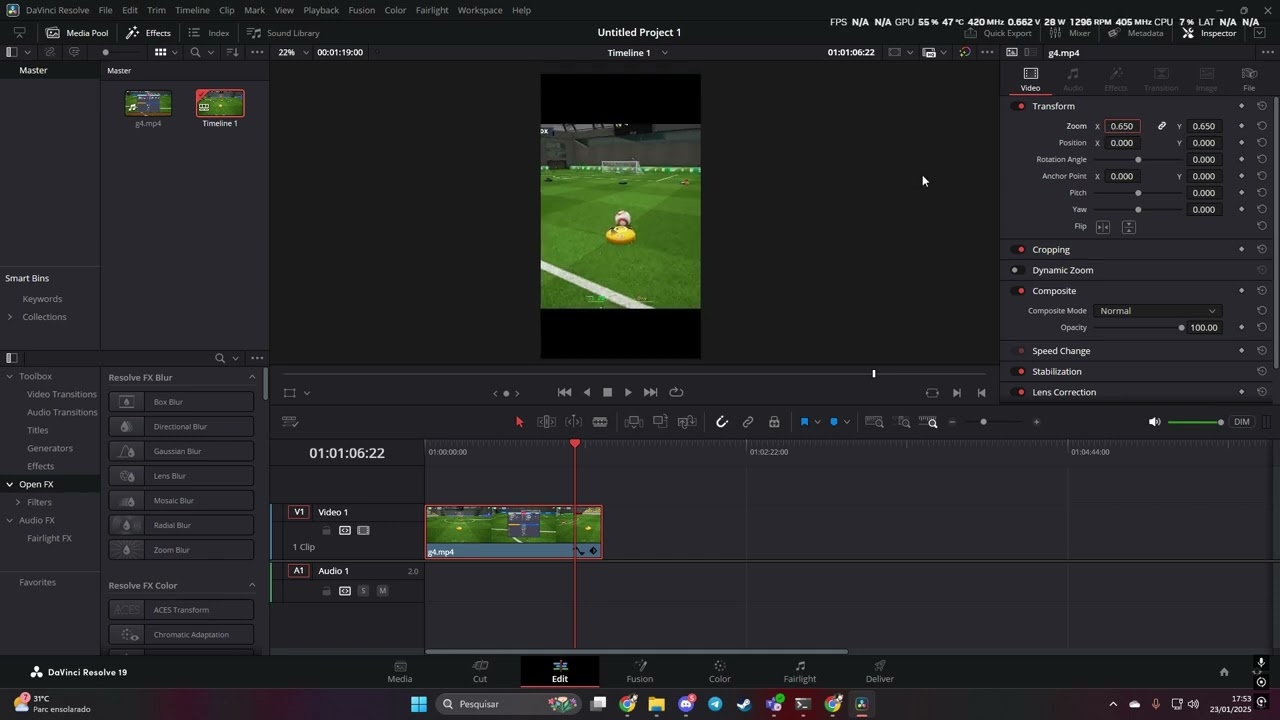
Task: Go to last frame
Action: point(651,393)
